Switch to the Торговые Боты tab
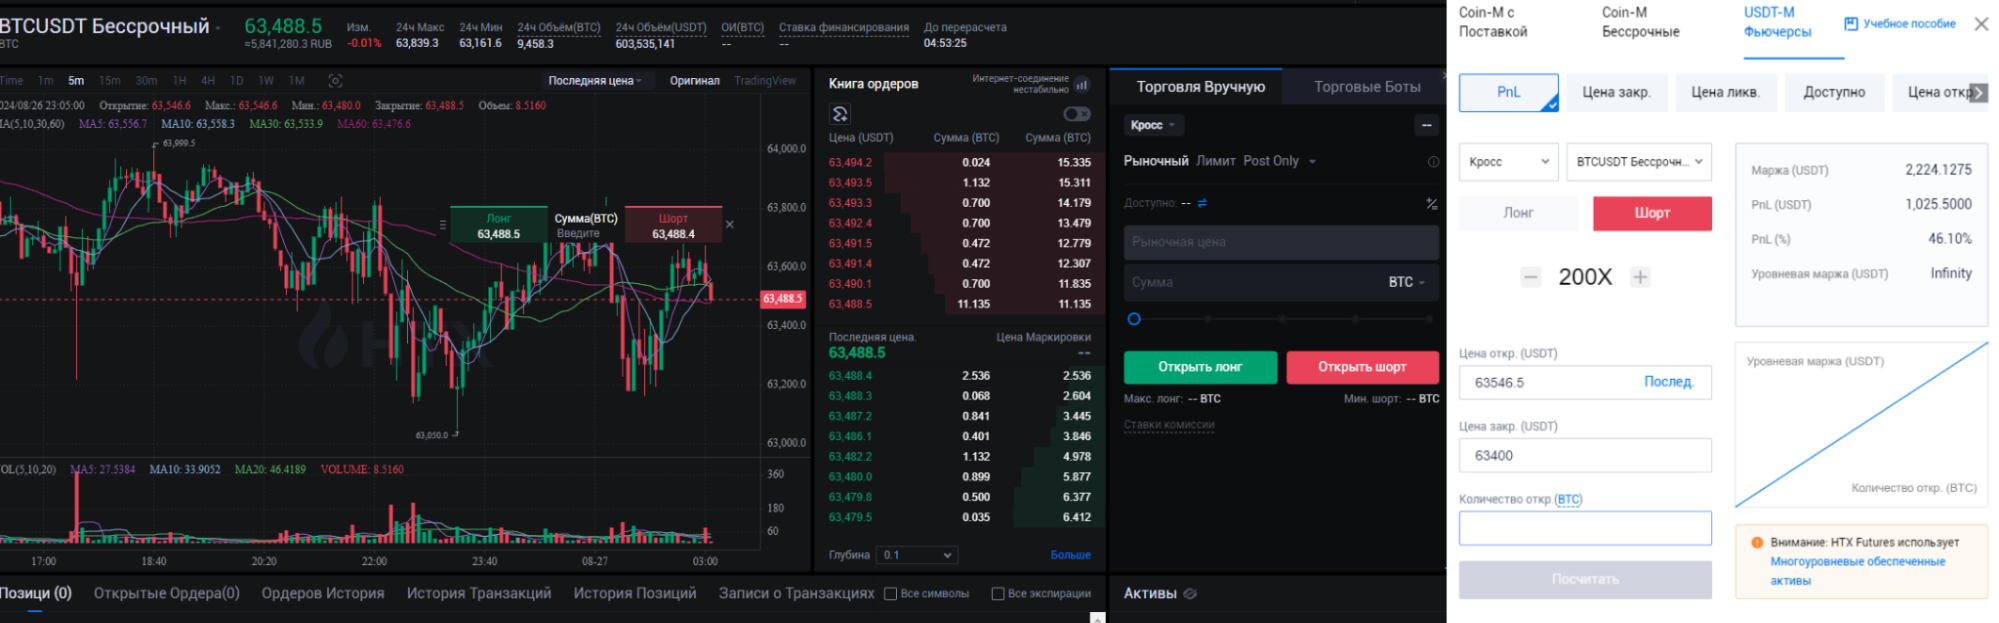Screen dimensions: 1999x623 (1366, 87)
